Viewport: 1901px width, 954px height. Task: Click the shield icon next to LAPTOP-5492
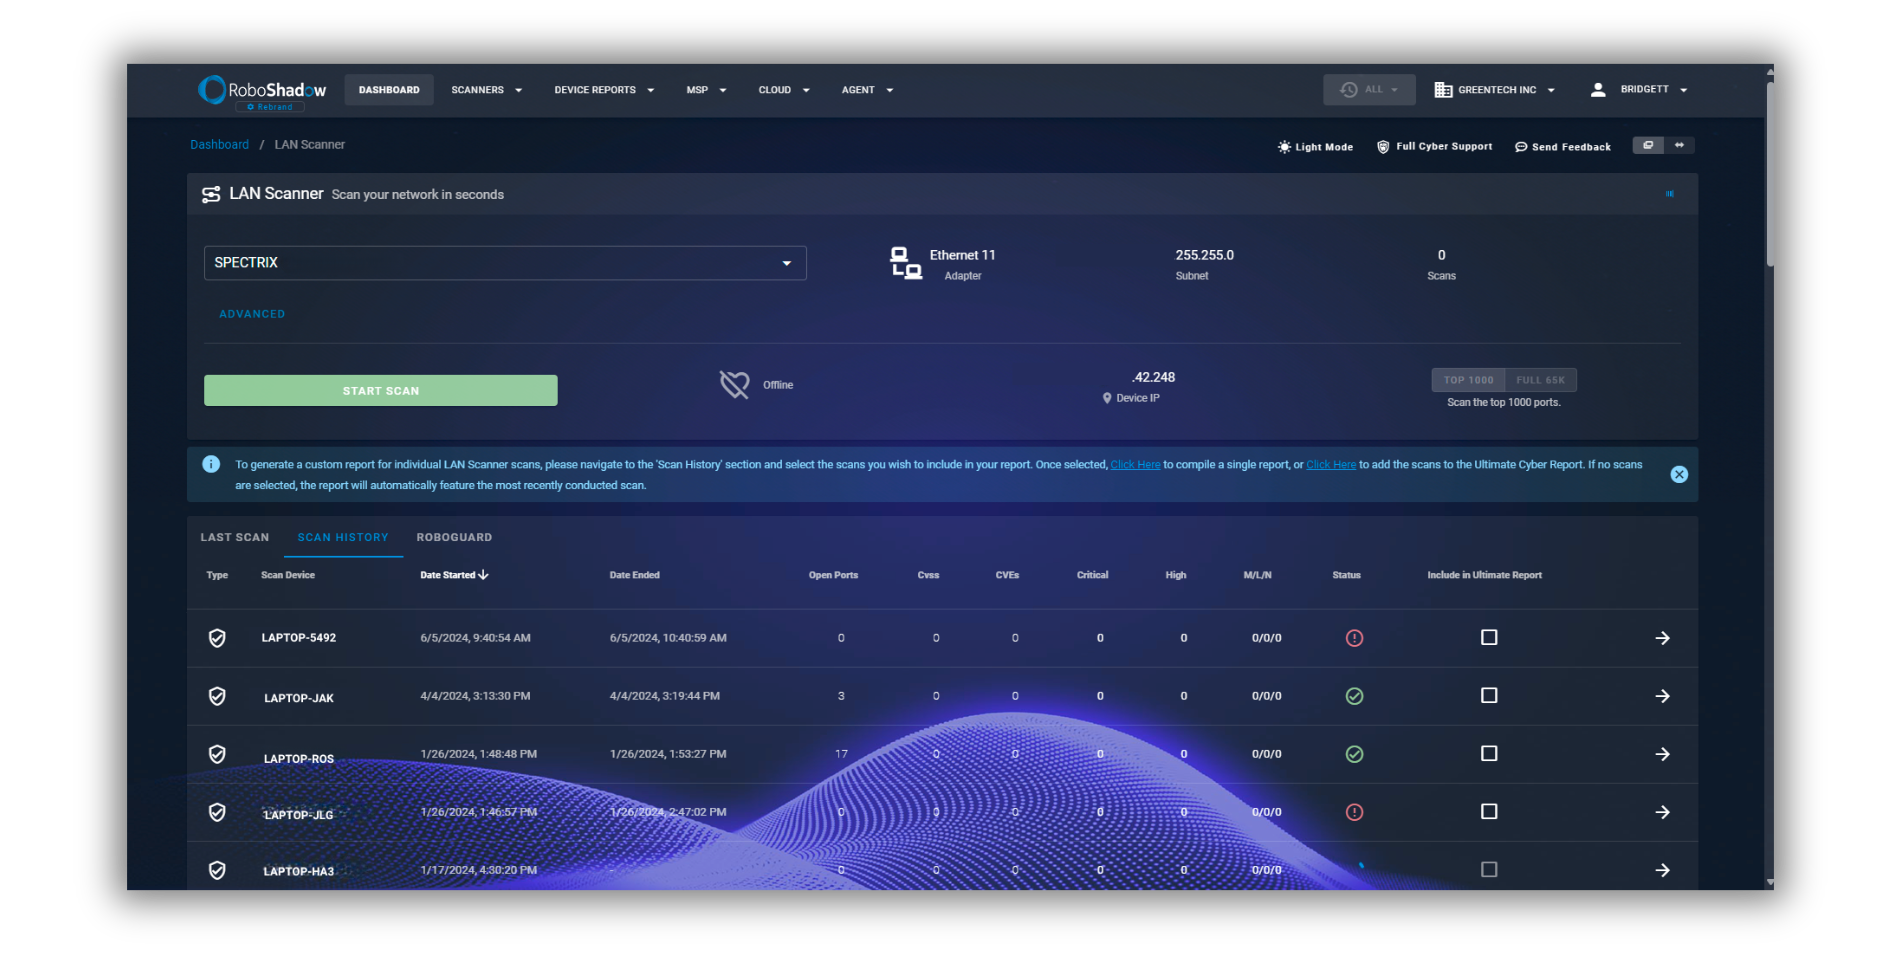tap(217, 637)
